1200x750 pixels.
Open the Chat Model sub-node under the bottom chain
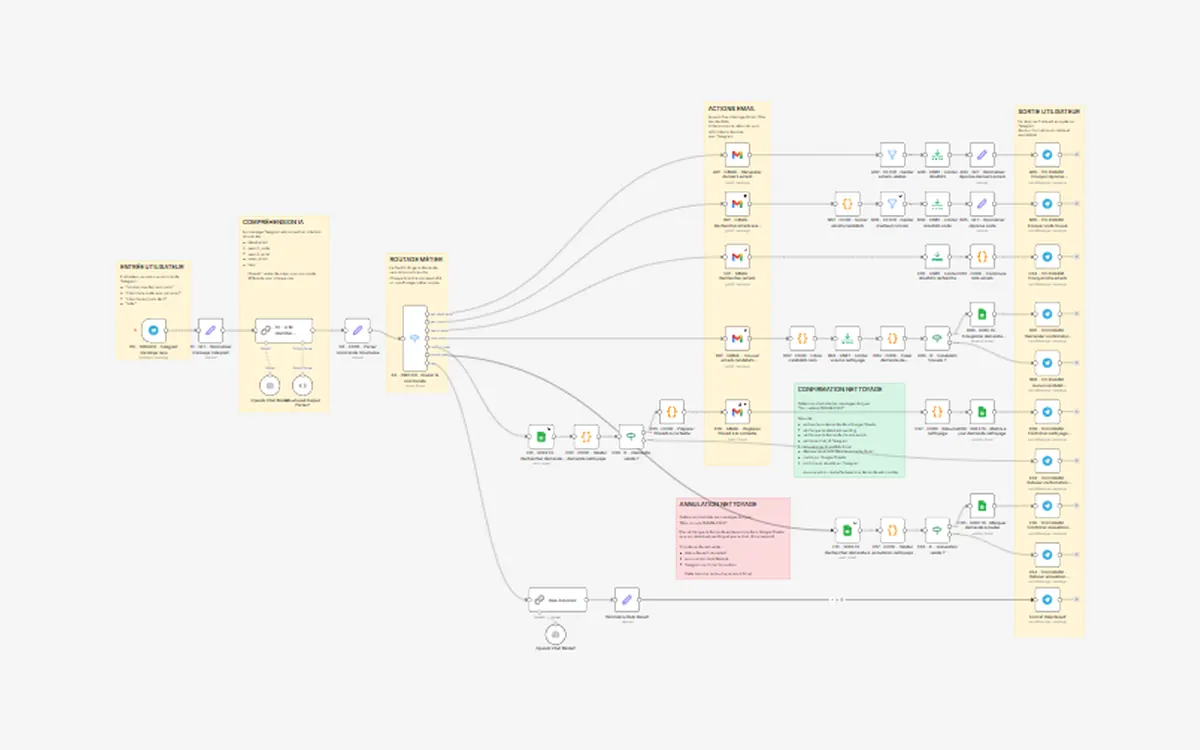point(553,634)
